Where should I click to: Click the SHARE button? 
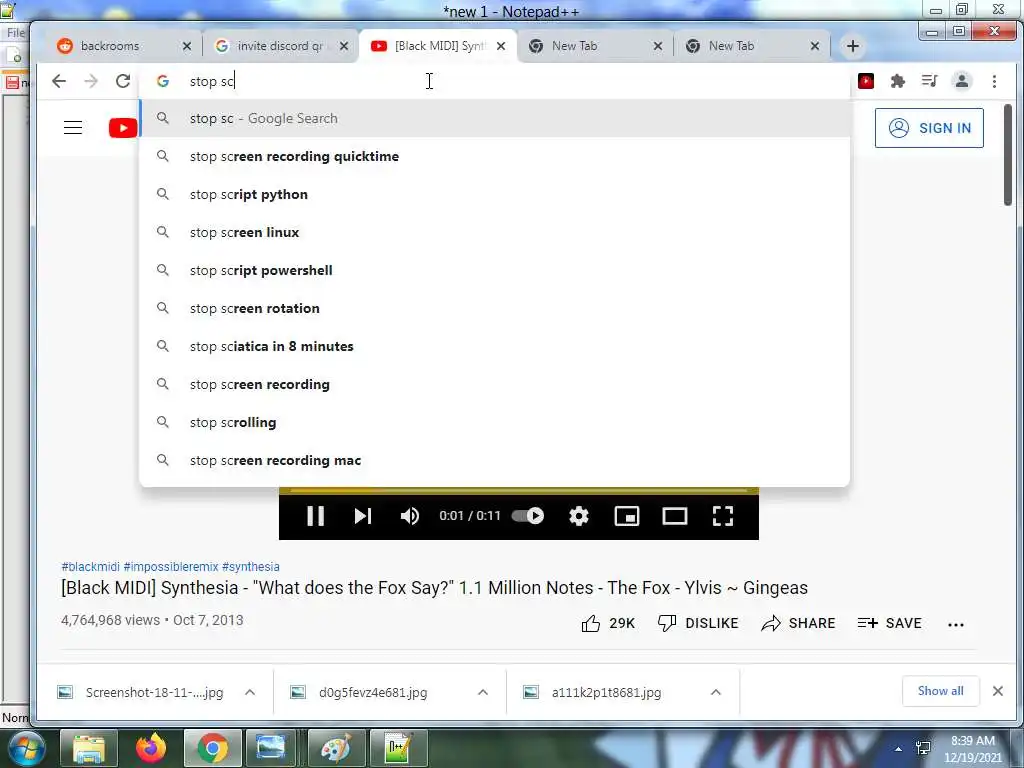point(798,624)
